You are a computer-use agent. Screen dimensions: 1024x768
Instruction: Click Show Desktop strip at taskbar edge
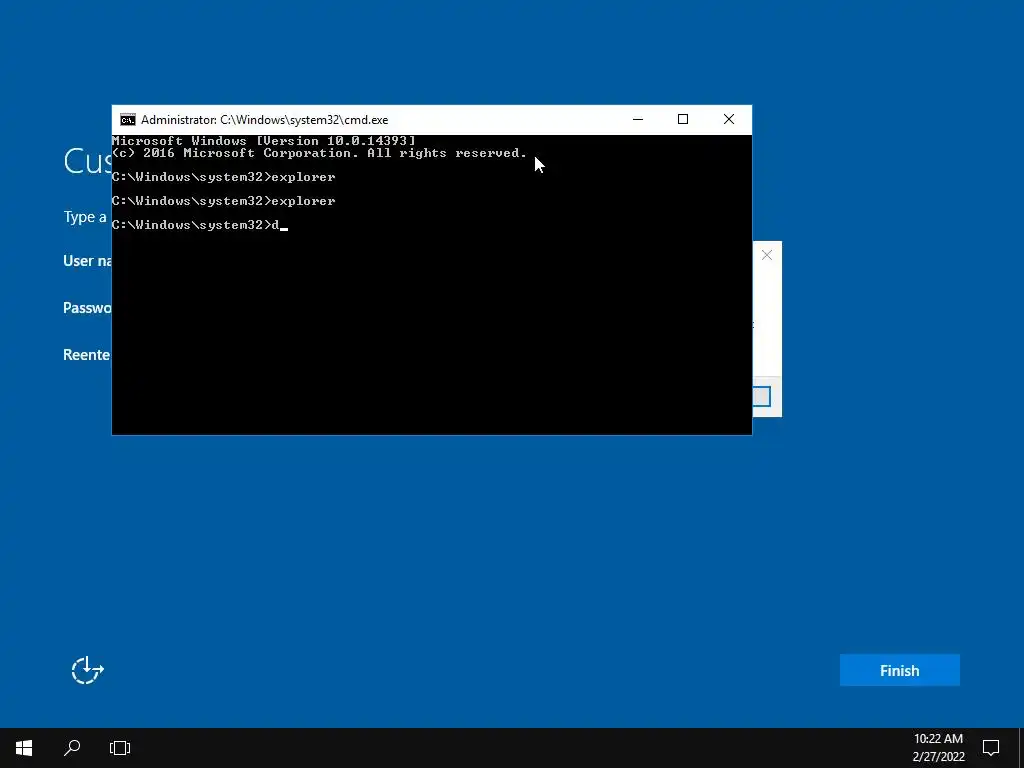1021,748
